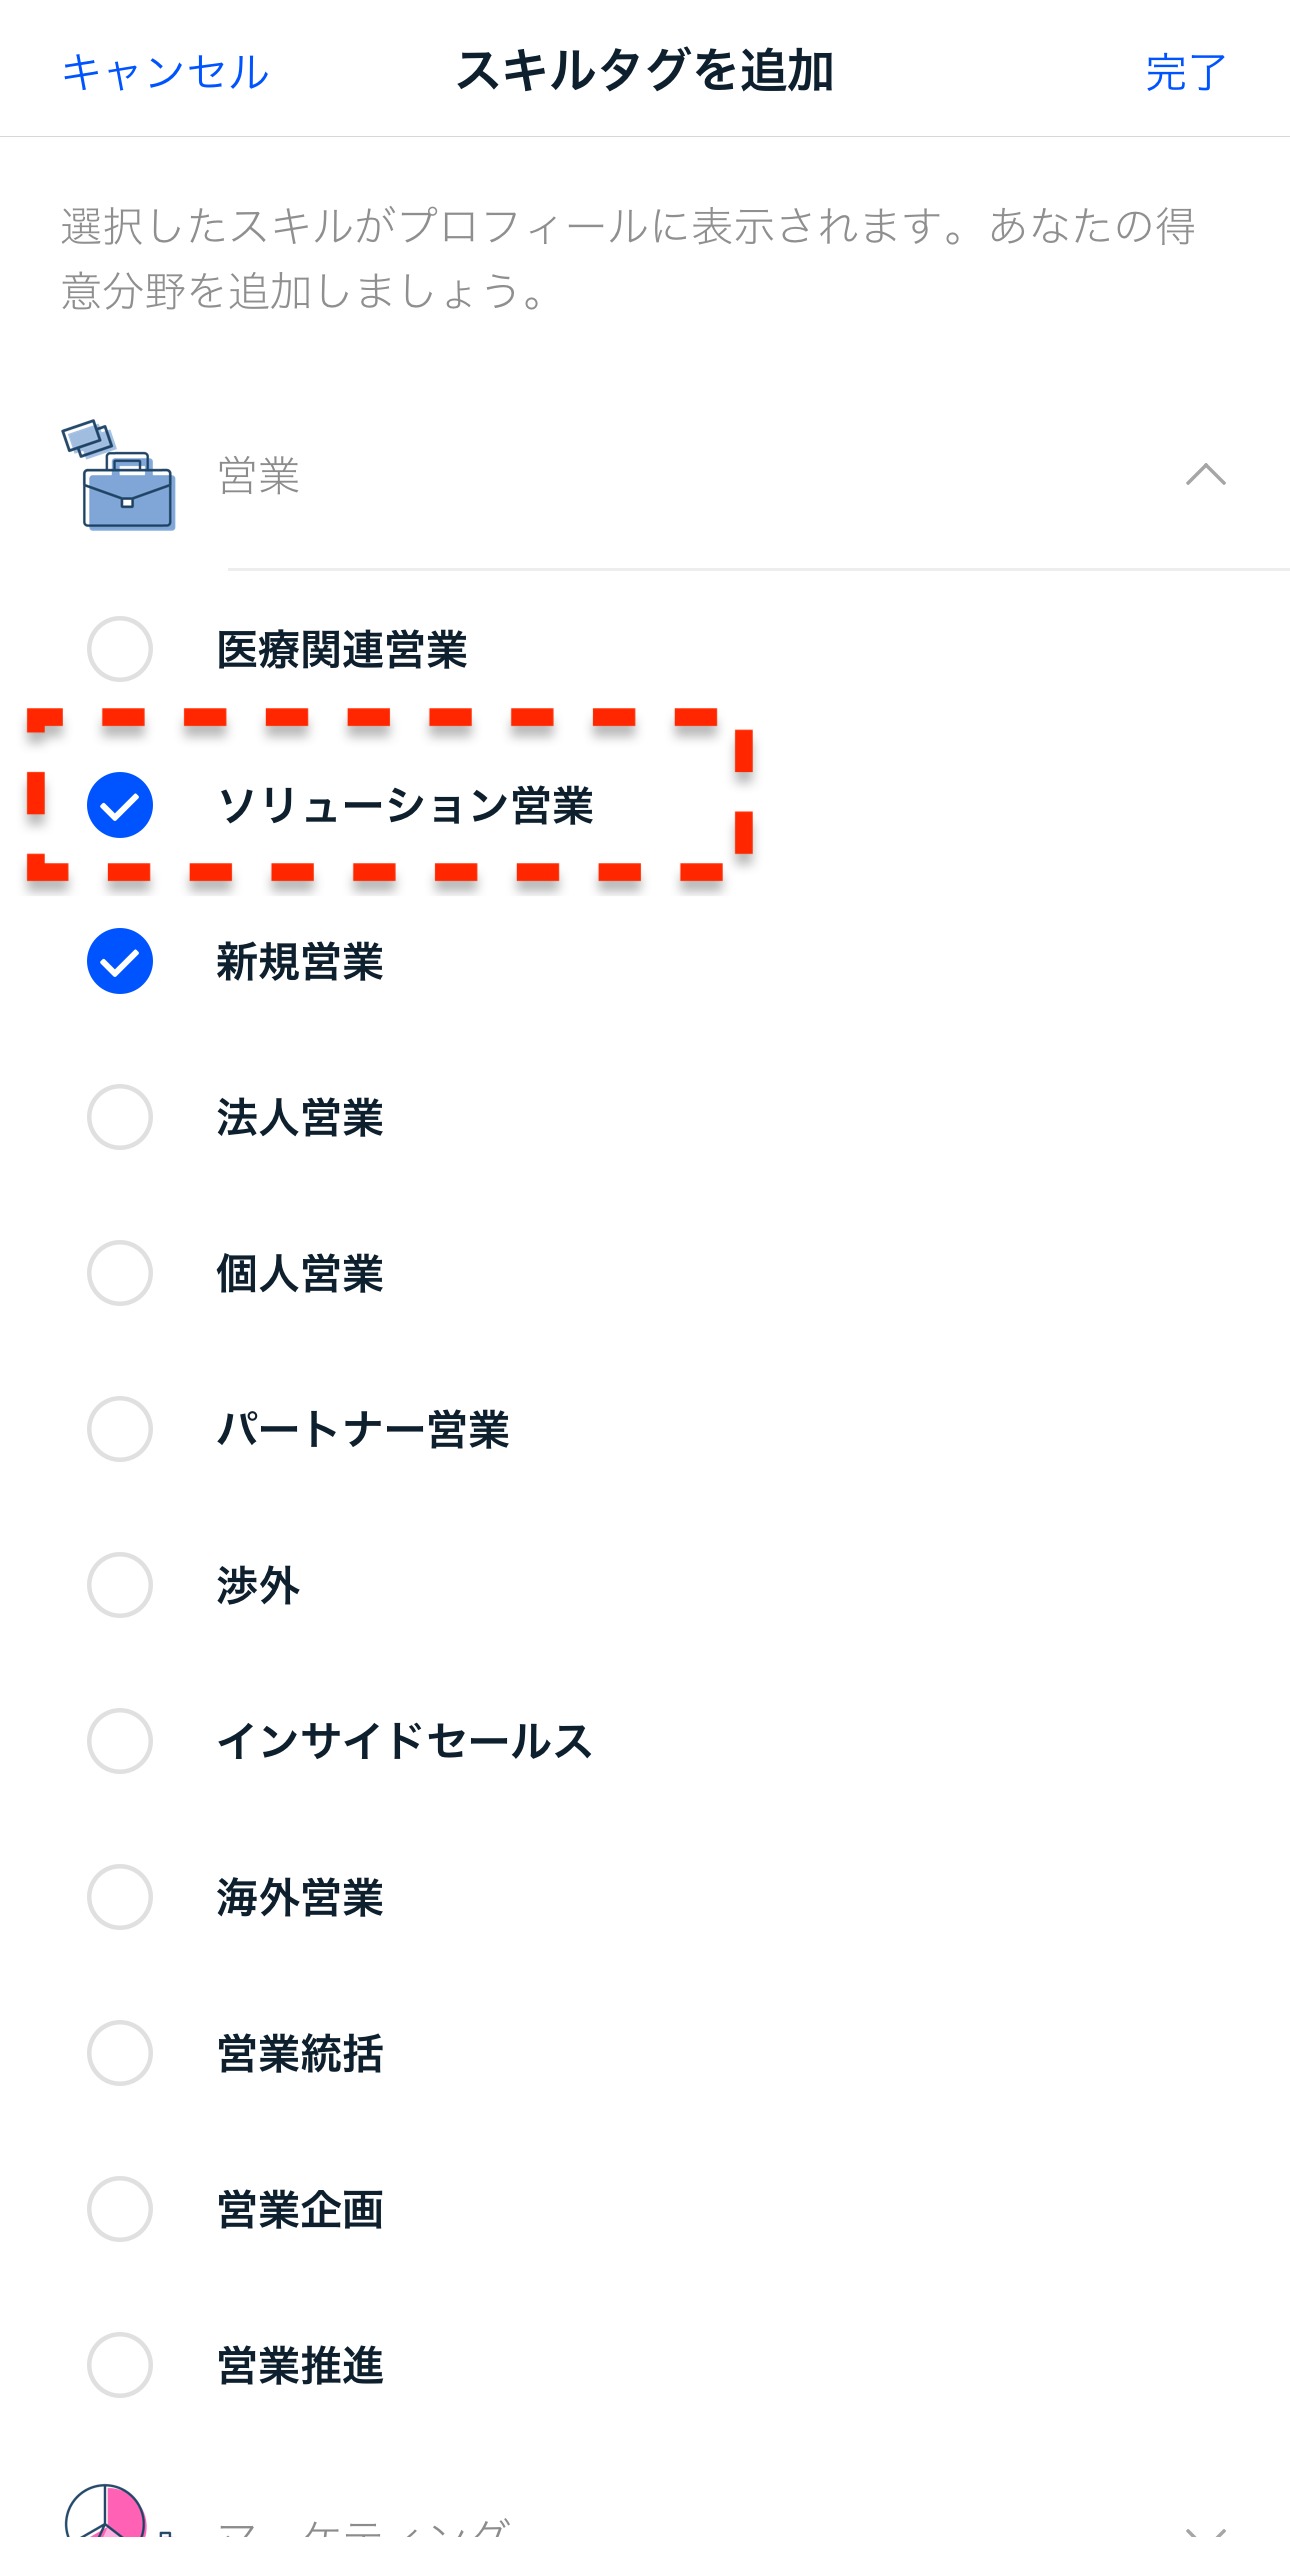Screen dimensions: 1290x2565
Task: Uncheck the ソリューション営業 checkbox
Action: (120, 805)
